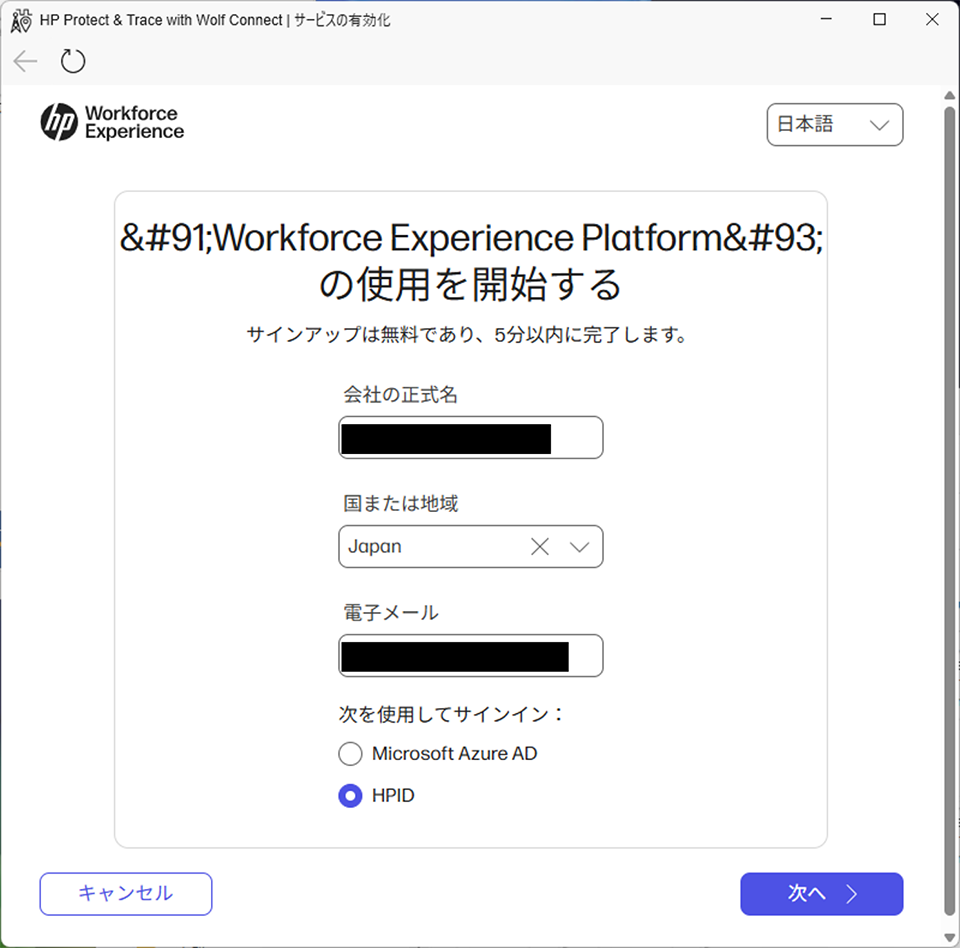Clear the Japan country selection
This screenshot has width=960, height=948.
[539, 546]
